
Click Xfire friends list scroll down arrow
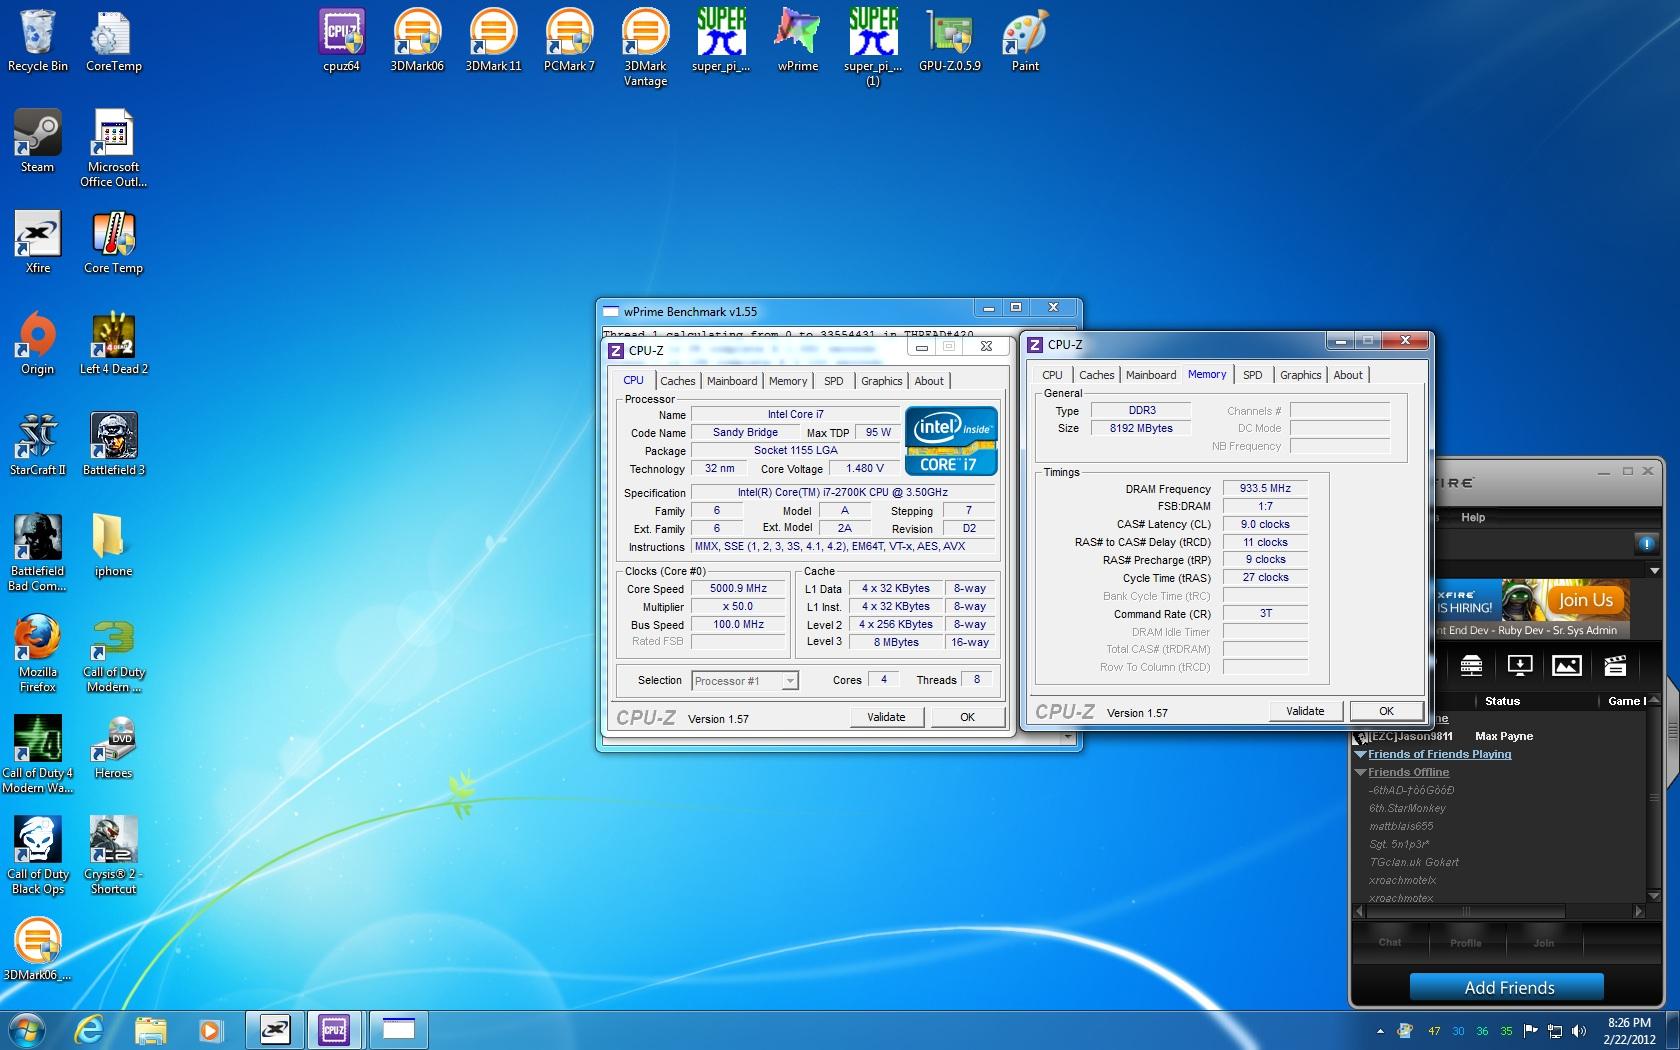tap(1654, 898)
